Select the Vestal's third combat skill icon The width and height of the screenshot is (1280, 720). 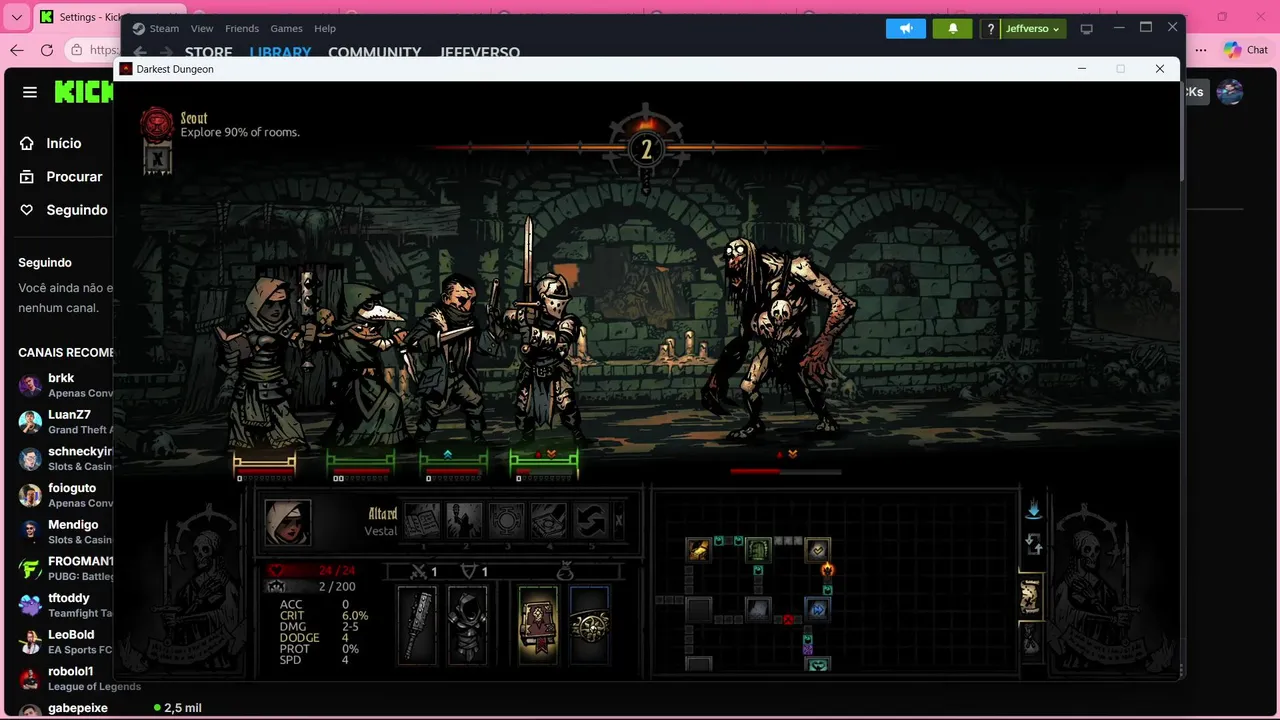[x=507, y=520]
